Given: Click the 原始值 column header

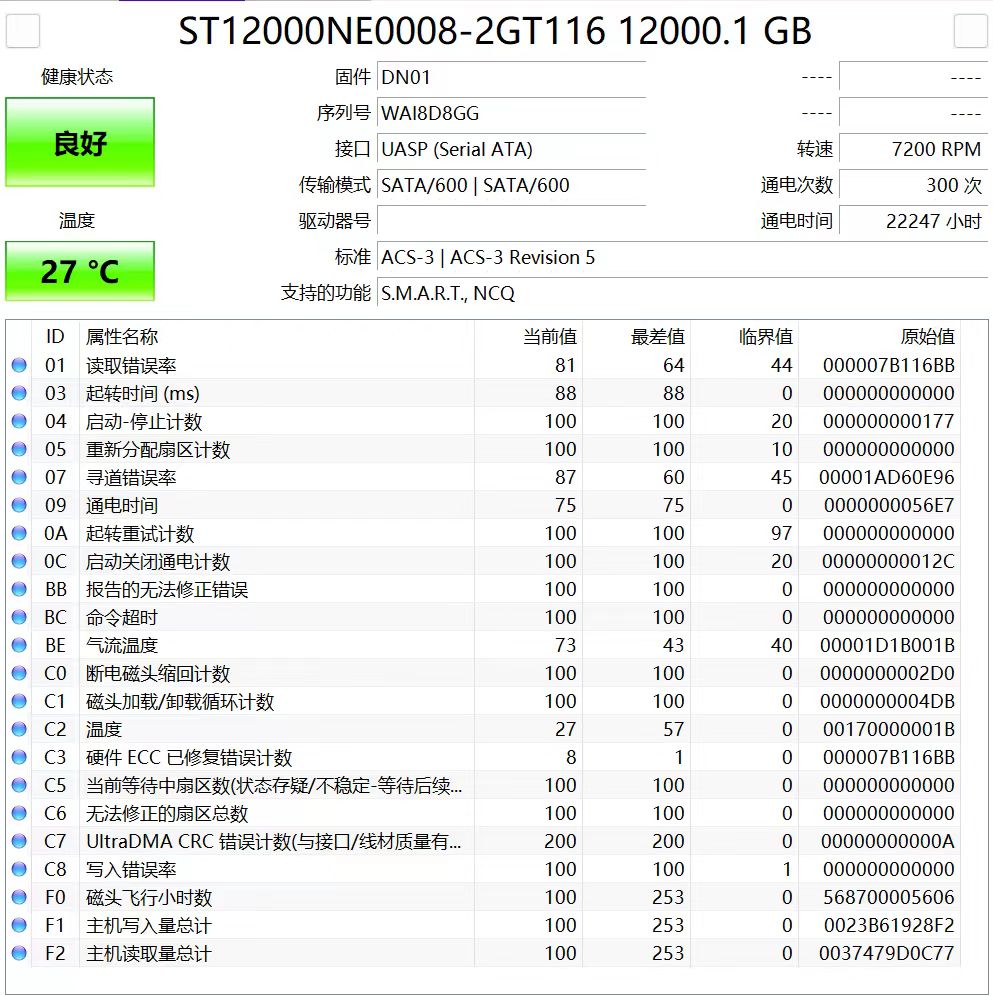Looking at the screenshot, I should coord(931,337).
